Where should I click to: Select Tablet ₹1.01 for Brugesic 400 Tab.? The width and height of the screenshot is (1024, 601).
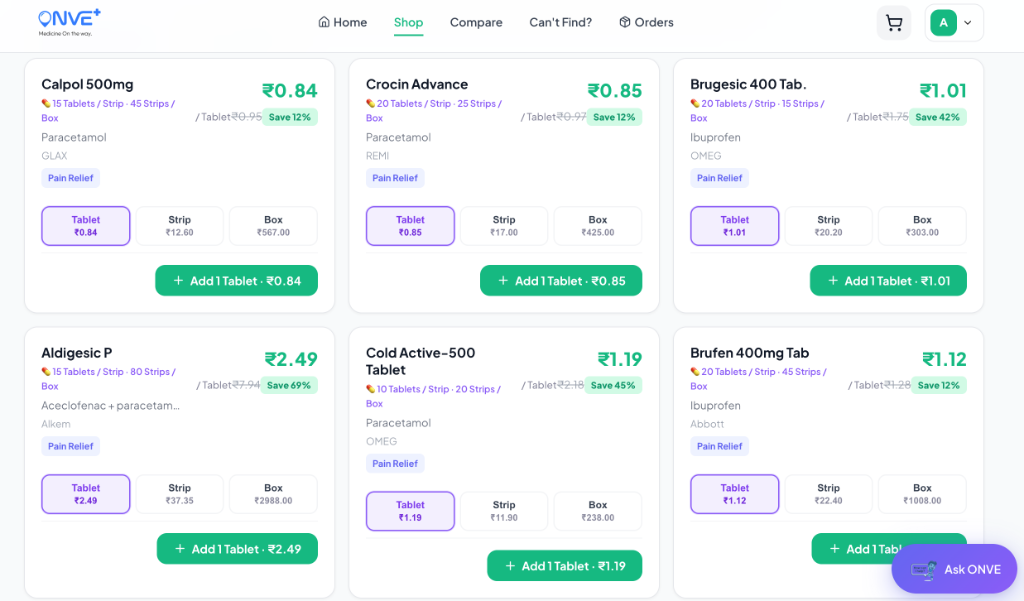pos(735,226)
